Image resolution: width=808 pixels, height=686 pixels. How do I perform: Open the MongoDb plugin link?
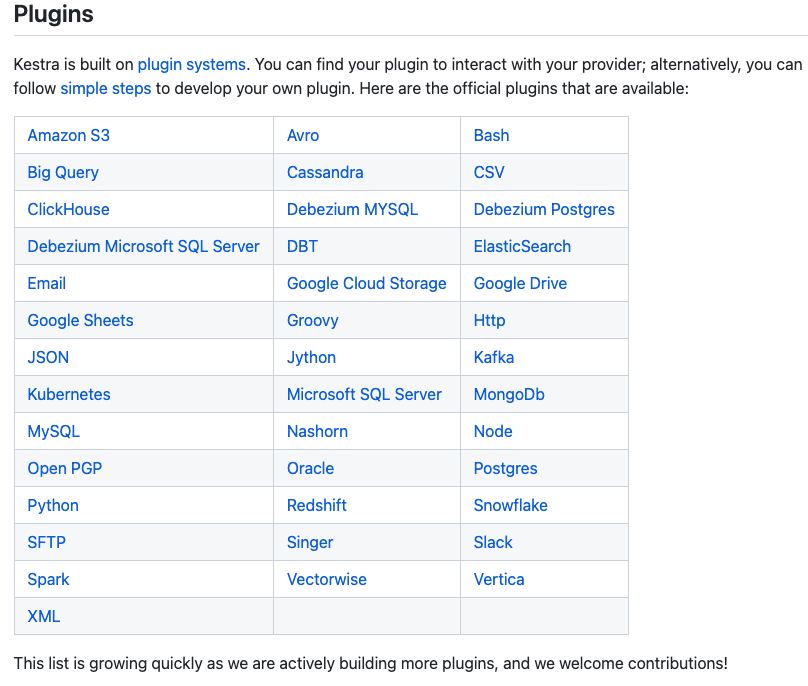point(509,395)
